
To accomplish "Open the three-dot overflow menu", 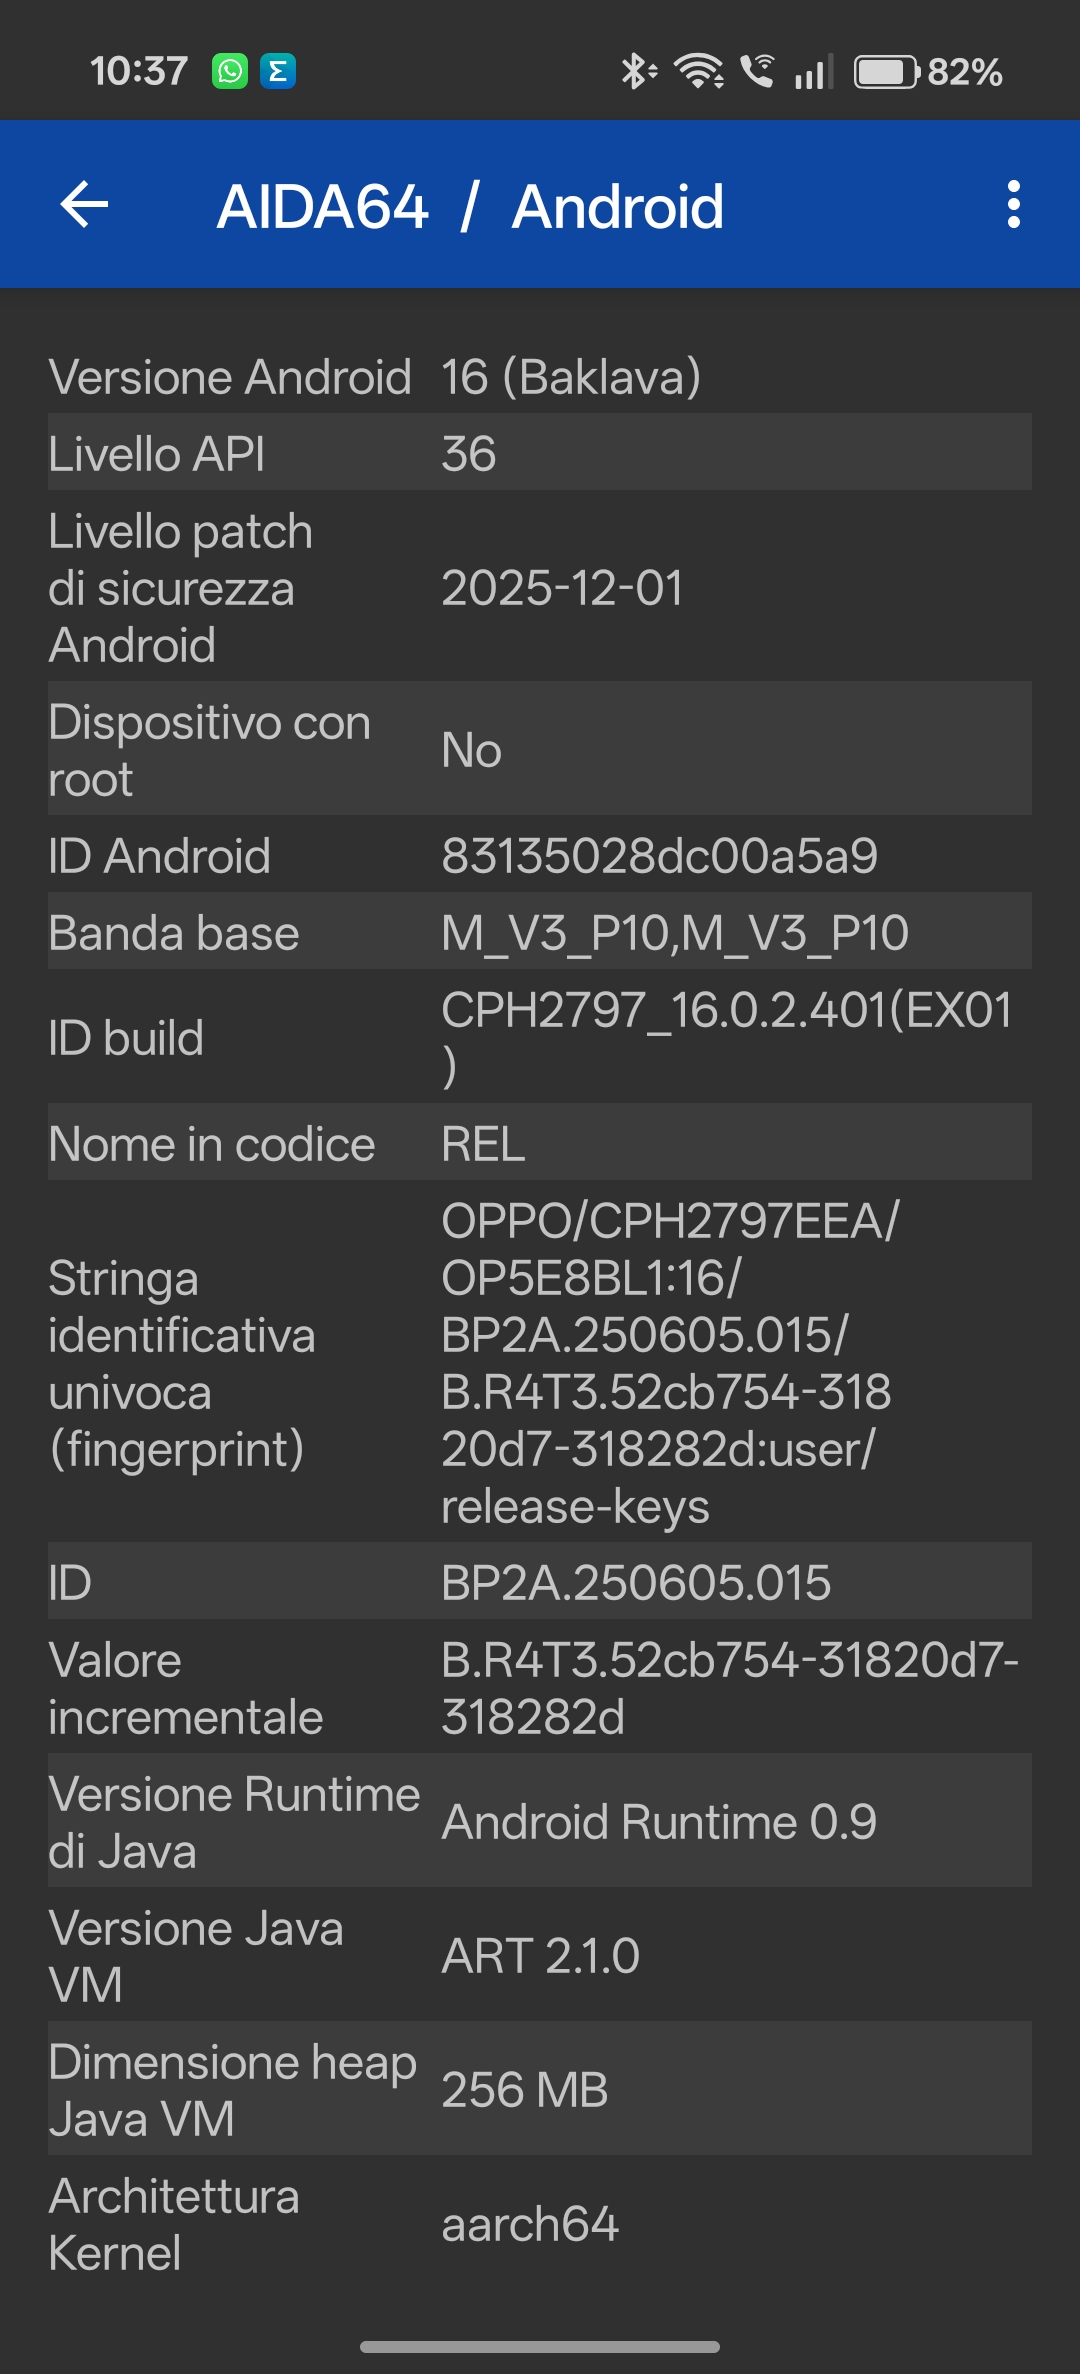I will click(x=1013, y=205).
